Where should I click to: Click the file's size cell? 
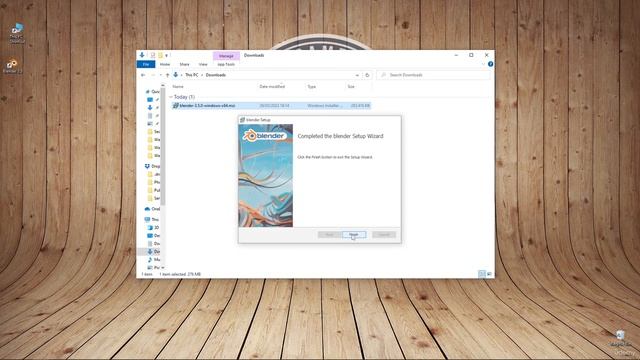pos(360,106)
